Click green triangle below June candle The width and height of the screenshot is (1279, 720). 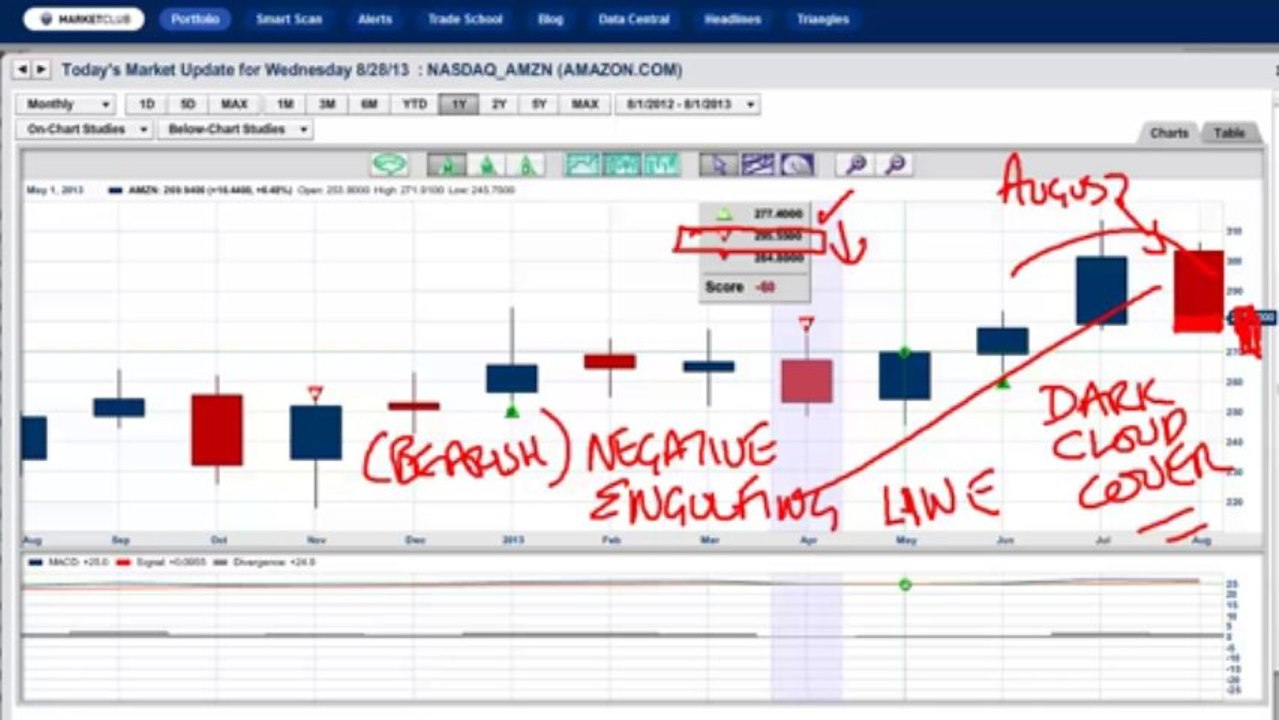1002,381
